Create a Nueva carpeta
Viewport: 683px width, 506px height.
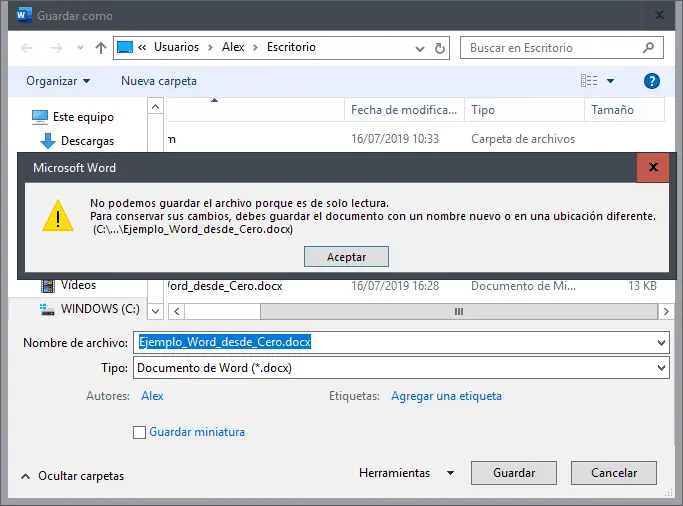[159, 81]
